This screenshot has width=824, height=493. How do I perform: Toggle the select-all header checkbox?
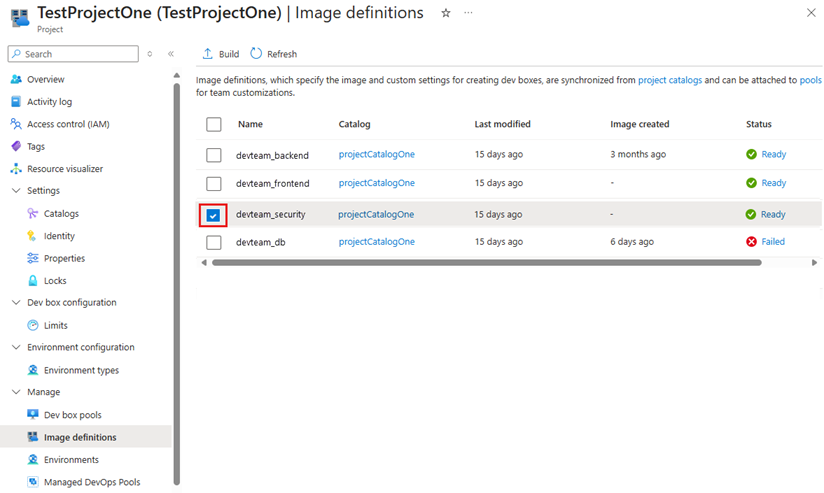coord(213,124)
